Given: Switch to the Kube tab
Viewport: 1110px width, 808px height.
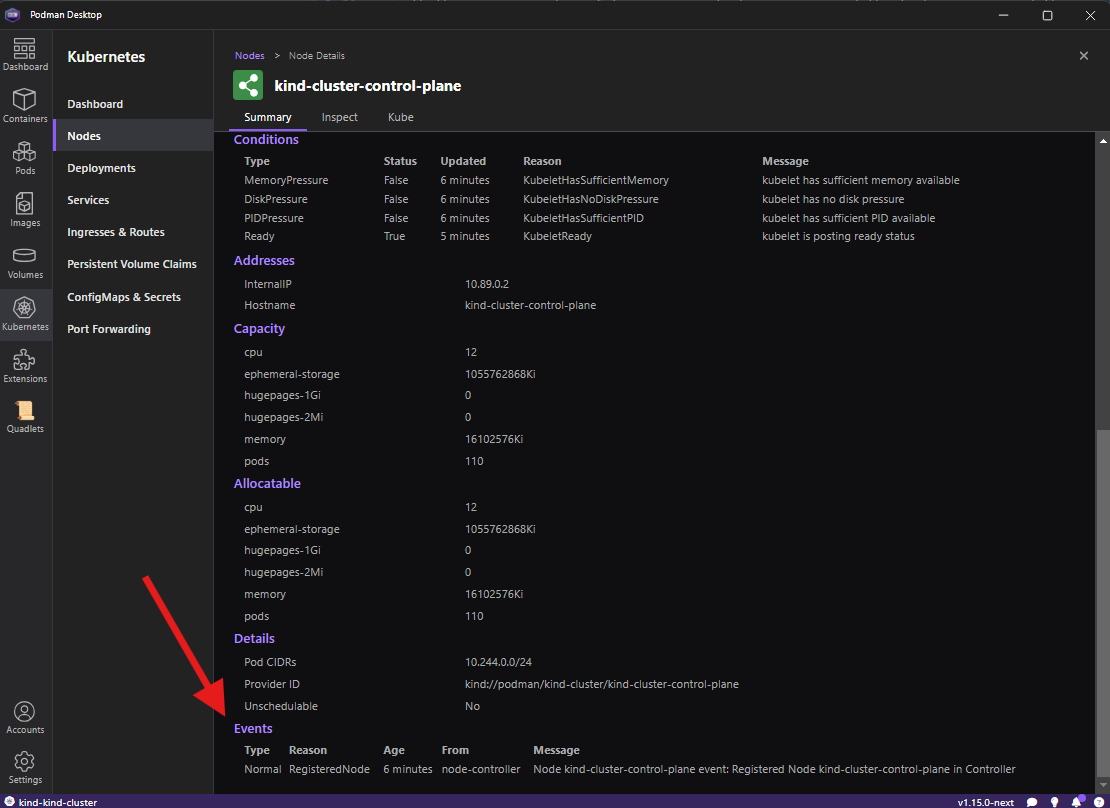Looking at the screenshot, I should pos(400,117).
